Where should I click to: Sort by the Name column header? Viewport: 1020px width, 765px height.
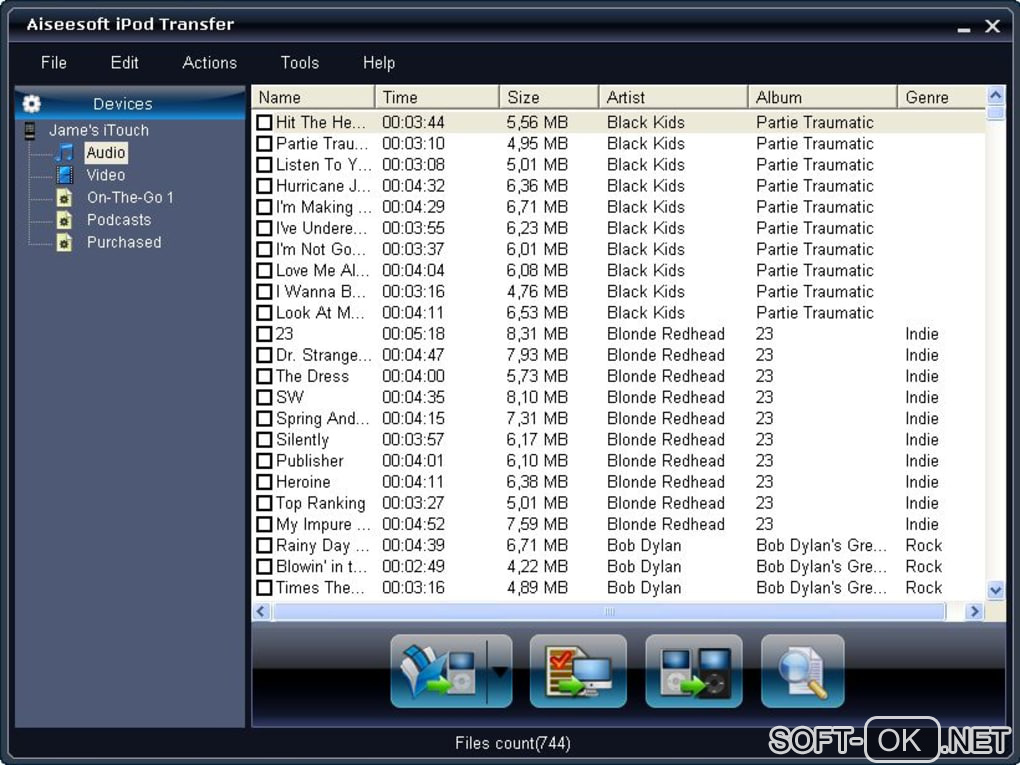[313, 98]
